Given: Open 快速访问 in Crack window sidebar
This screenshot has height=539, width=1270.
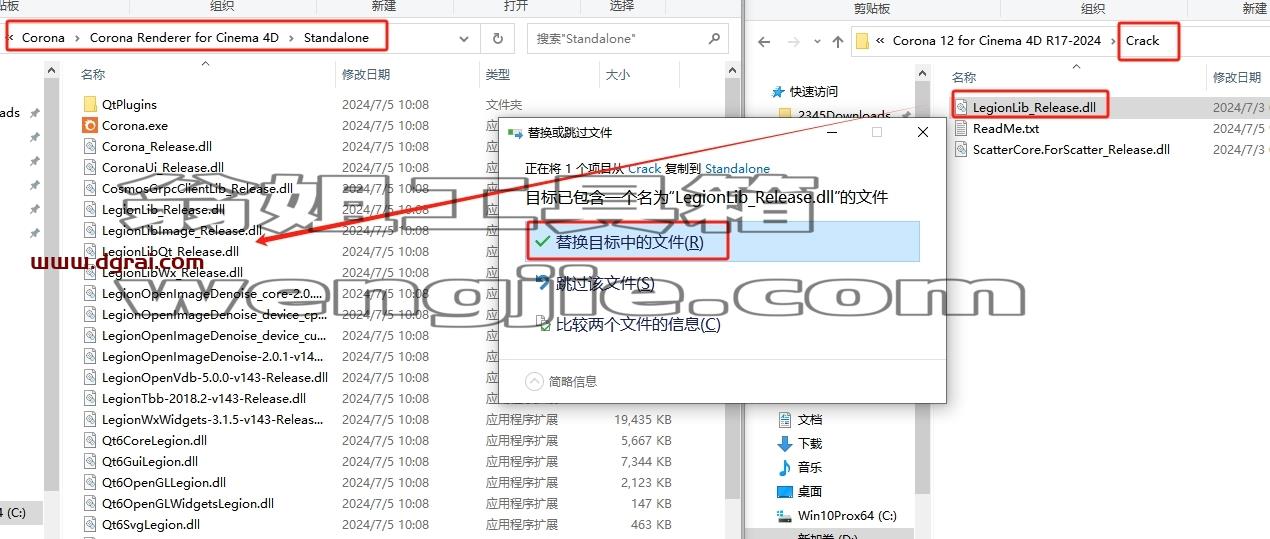Looking at the screenshot, I should (814, 91).
